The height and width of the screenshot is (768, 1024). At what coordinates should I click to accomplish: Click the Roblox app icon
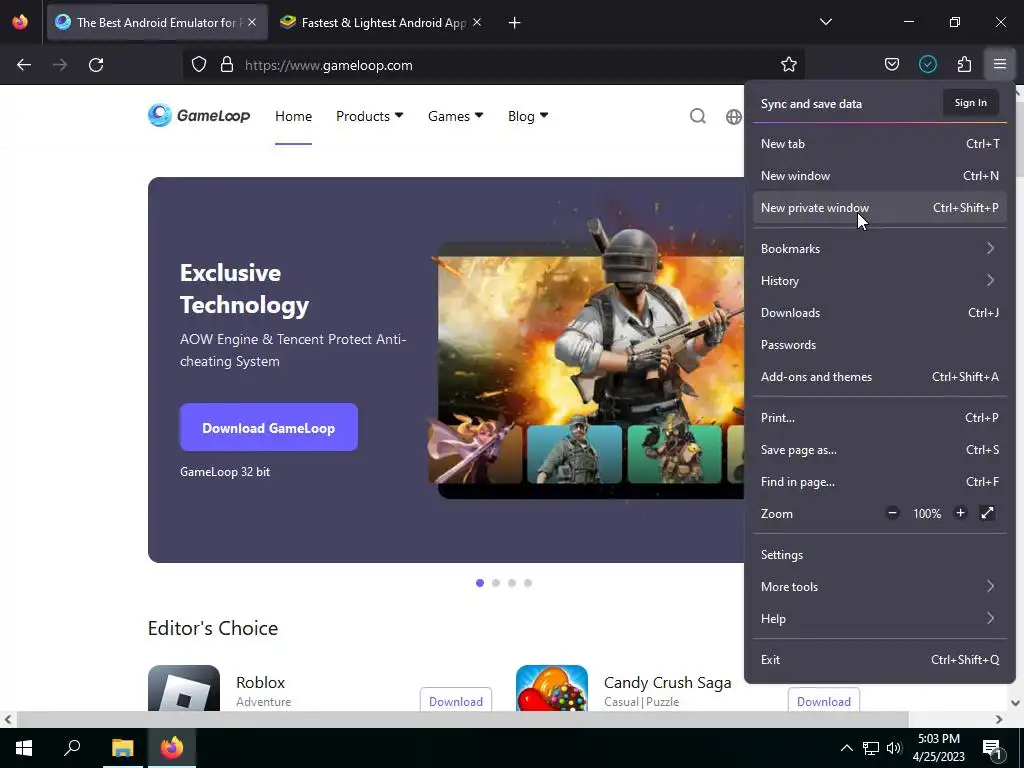click(x=184, y=688)
